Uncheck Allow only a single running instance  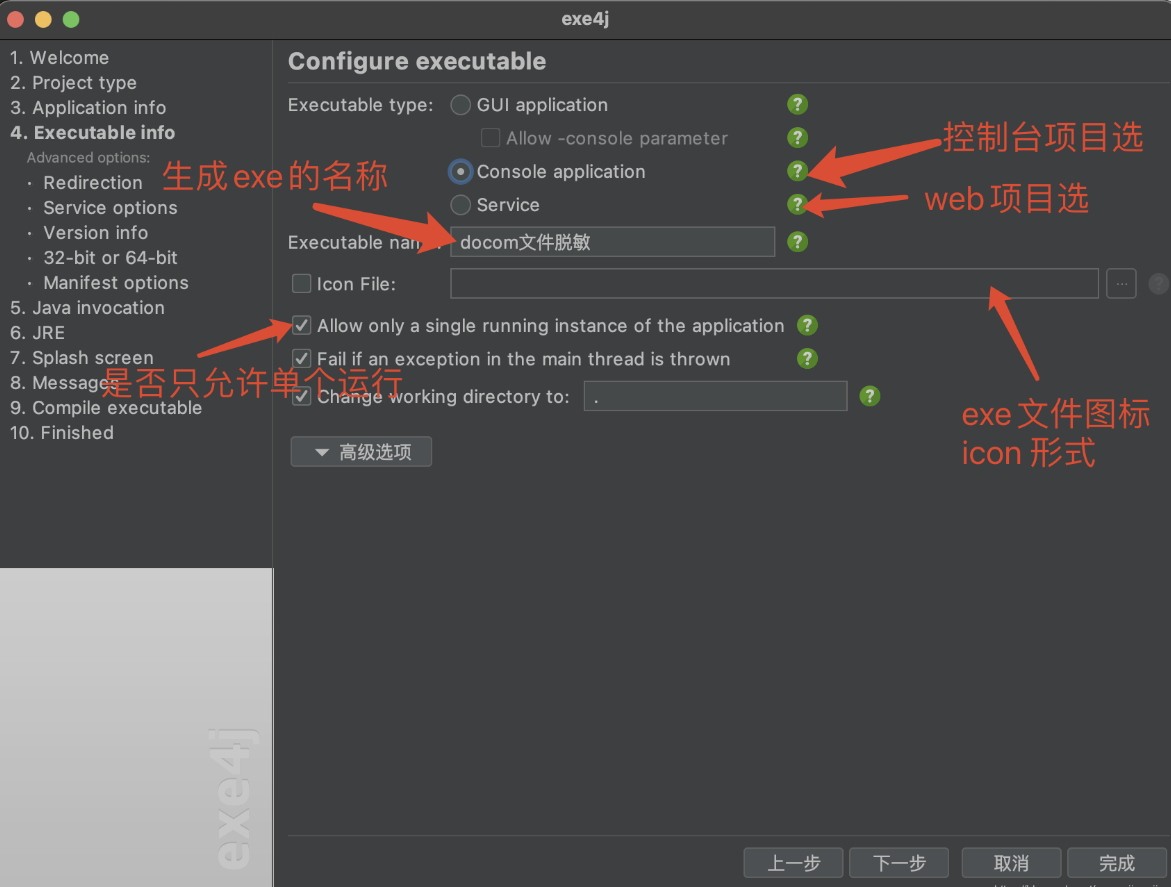pyautogui.click(x=301, y=325)
